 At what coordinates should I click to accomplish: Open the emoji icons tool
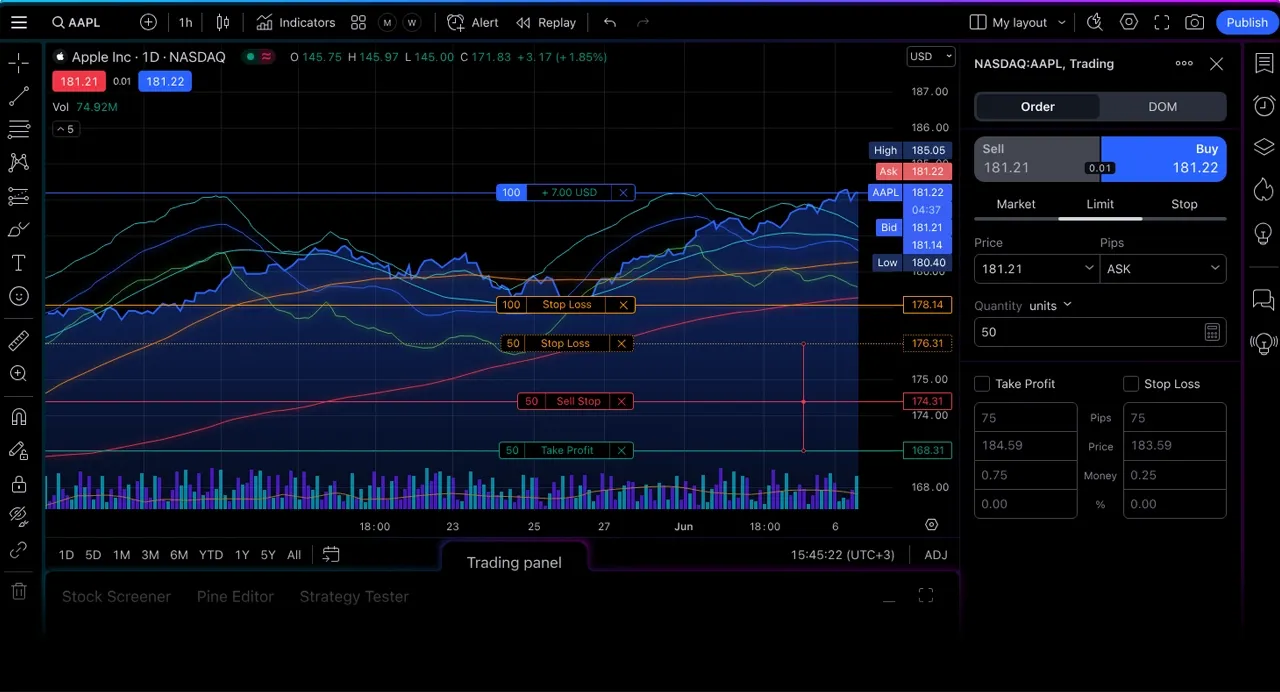click(18, 296)
